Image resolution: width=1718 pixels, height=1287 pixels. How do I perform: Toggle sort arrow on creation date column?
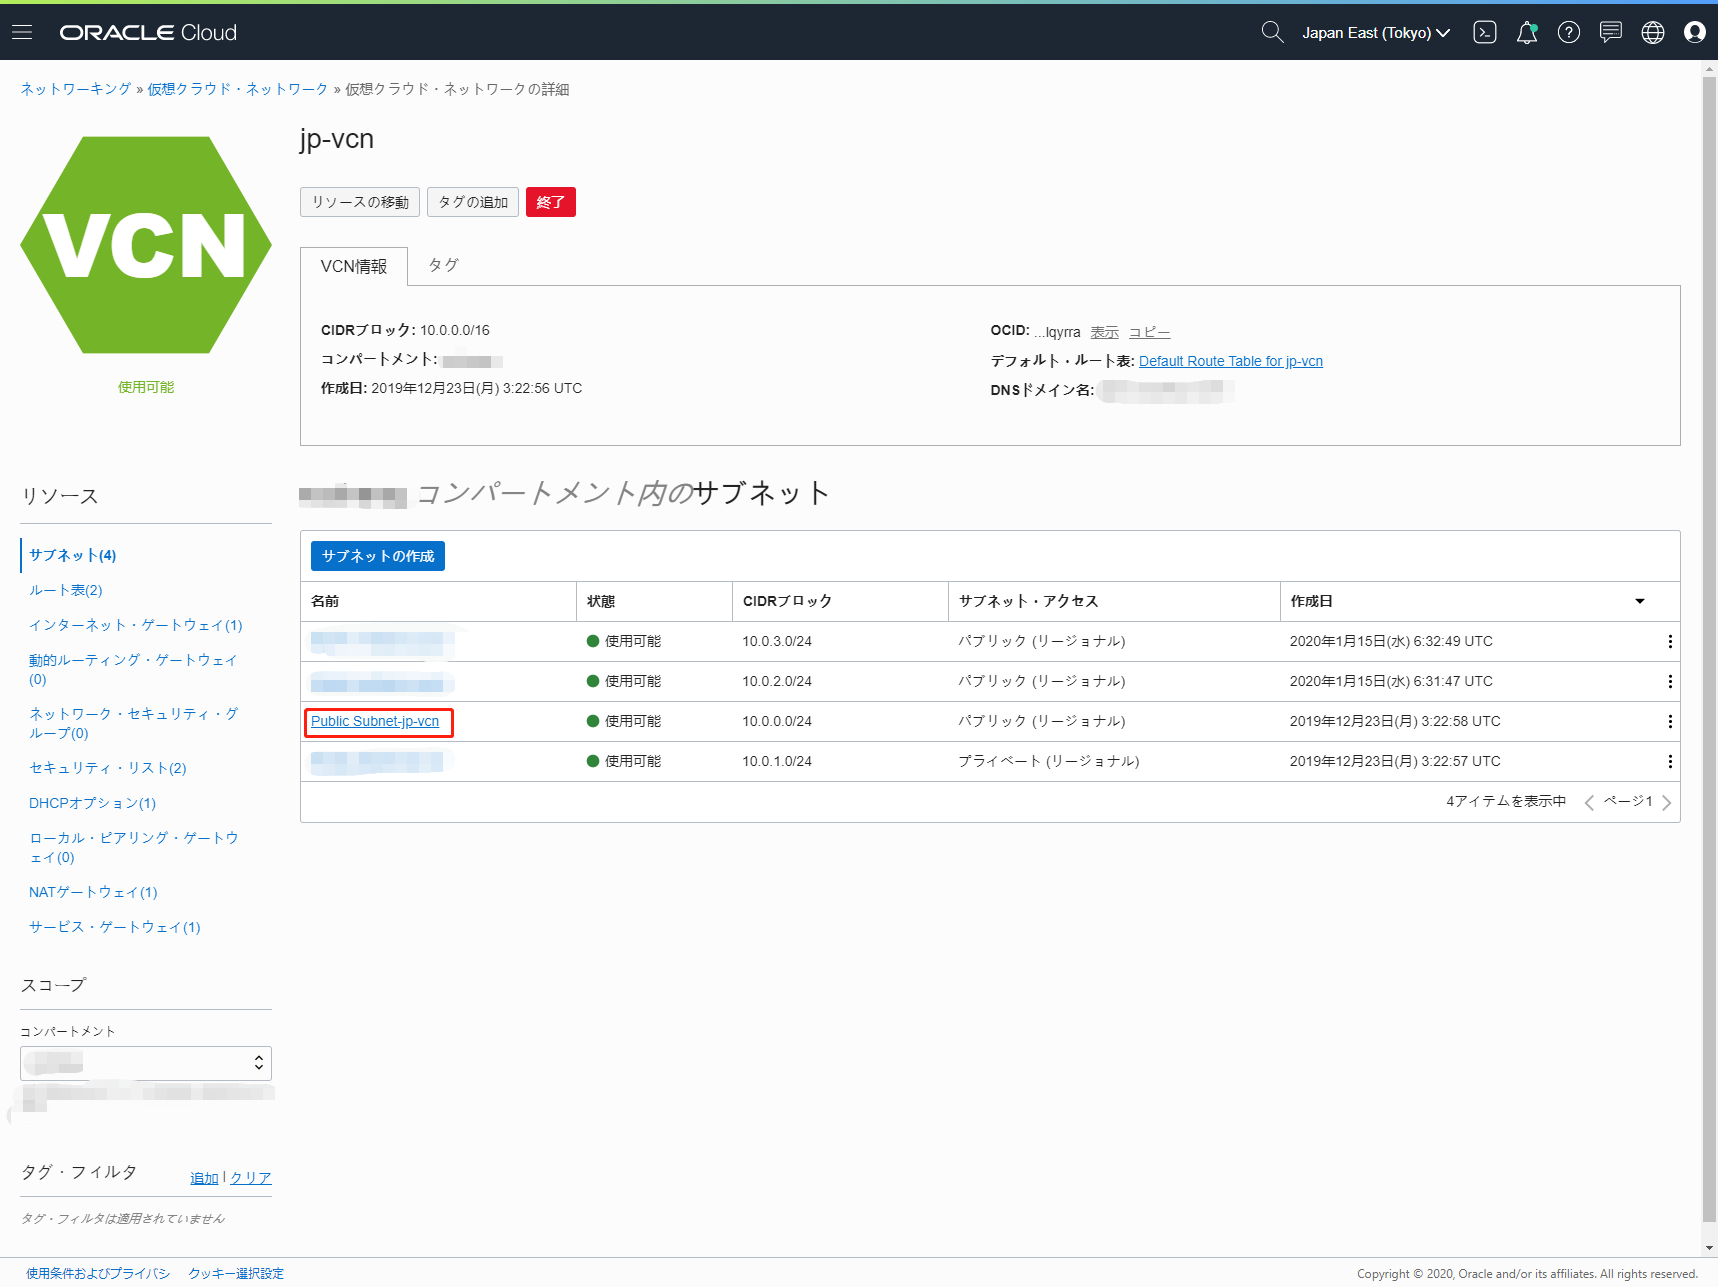pyautogui.click(x=1640, y=601)
